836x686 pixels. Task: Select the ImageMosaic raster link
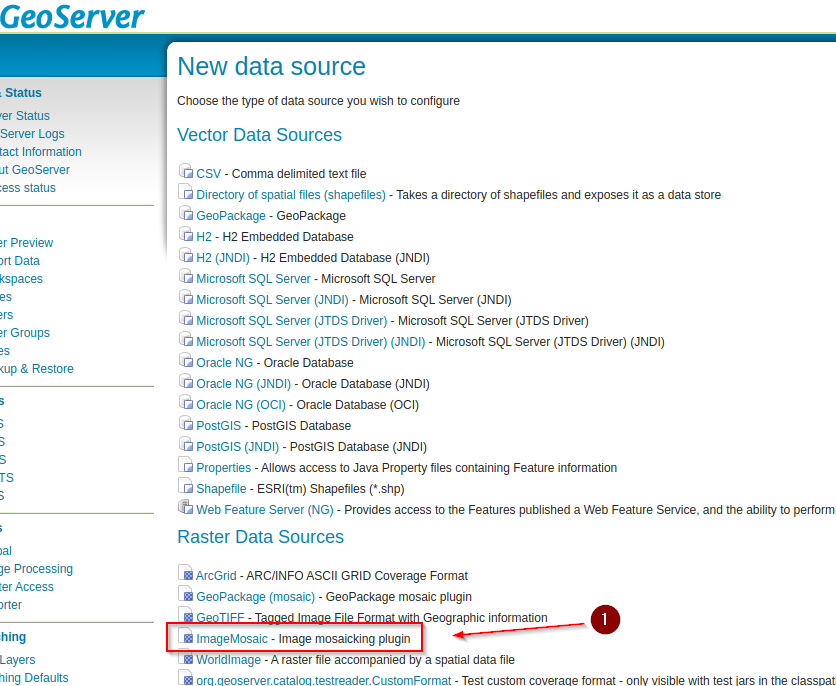click(232, 639)
